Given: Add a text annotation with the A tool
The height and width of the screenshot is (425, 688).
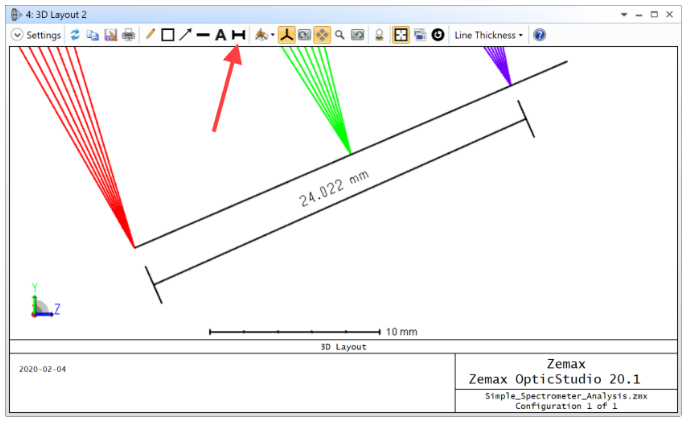Looking at the screenshot, I should tap(221, 35).
